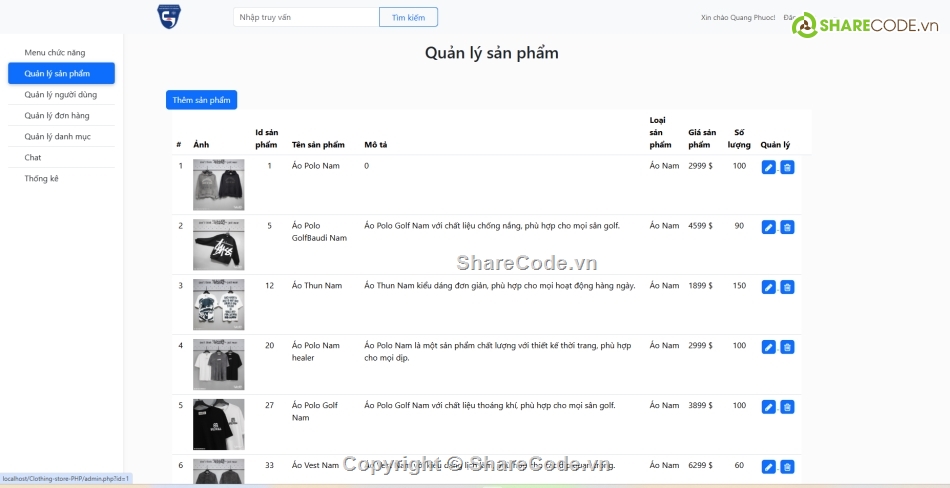This screenshot has width=950, height=488.
Task: Open the Chat menu item
Action: [33, 158]
